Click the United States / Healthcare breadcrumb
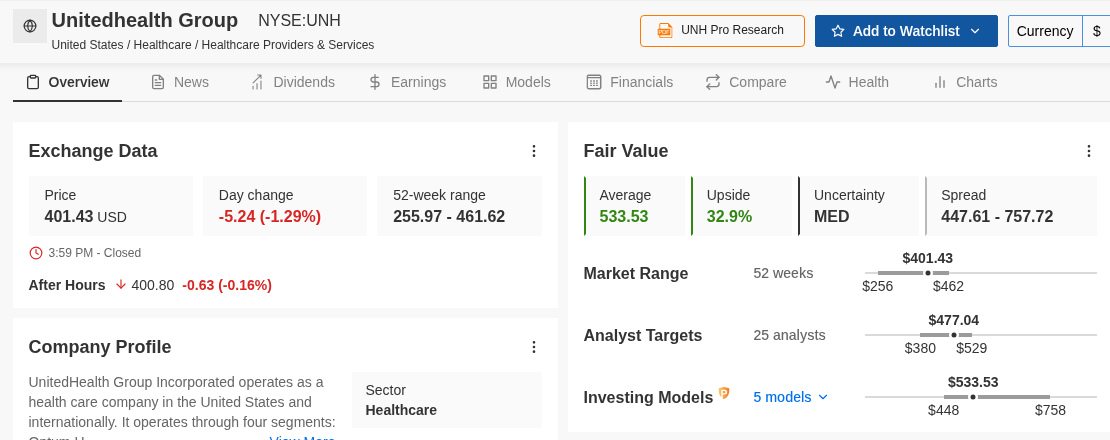The width and height of the screenshot is (1110, 440). (x=213, y=45)
